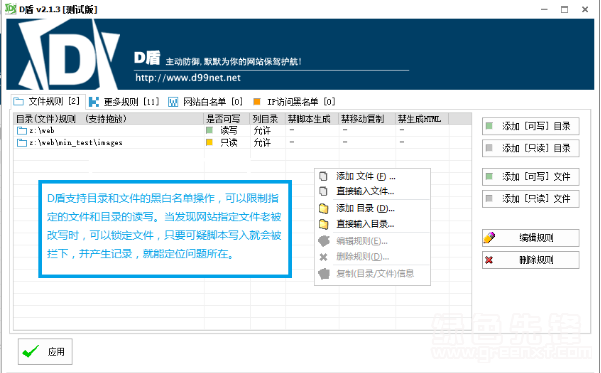Click green 读写 status square

pos(209,130)
